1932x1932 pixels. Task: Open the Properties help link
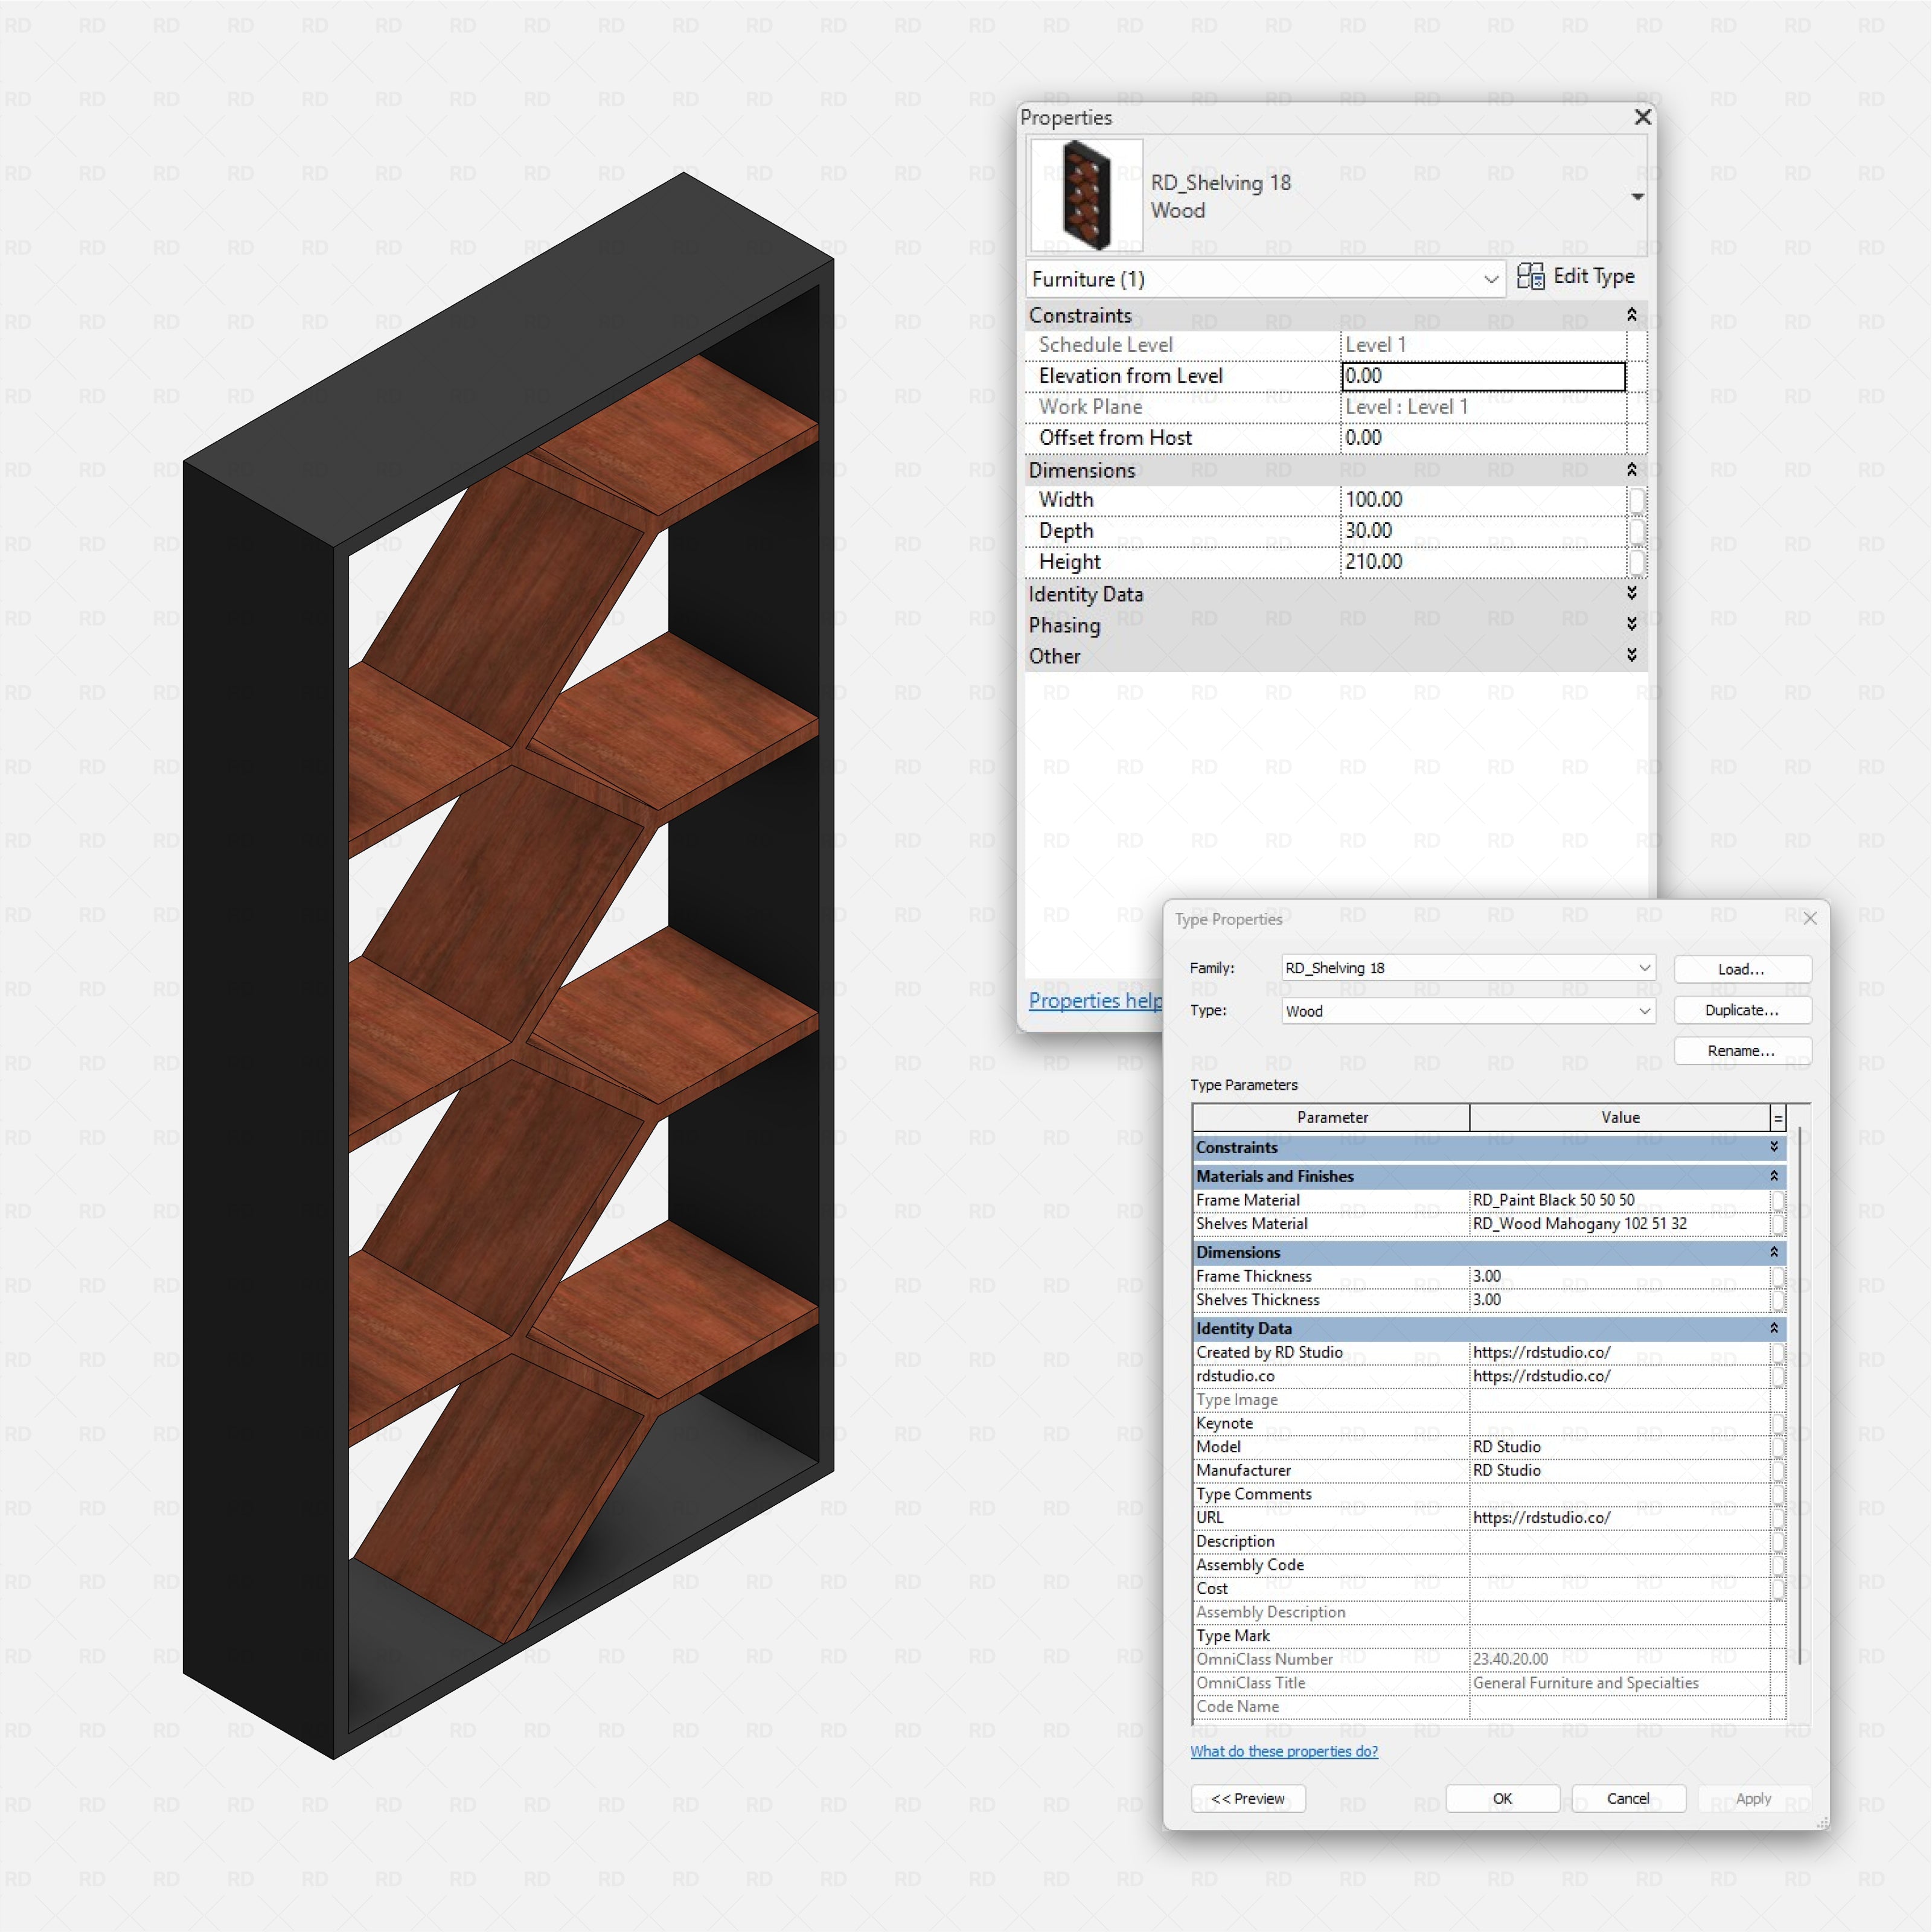(1095, 1000)
